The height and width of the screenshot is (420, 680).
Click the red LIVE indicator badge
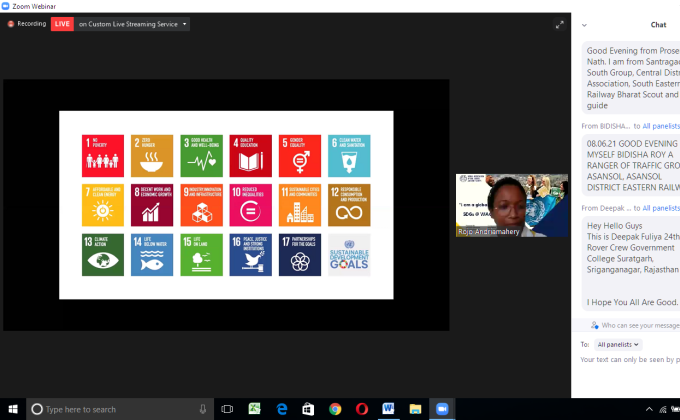pyautogui.click(x=62, y=24)
